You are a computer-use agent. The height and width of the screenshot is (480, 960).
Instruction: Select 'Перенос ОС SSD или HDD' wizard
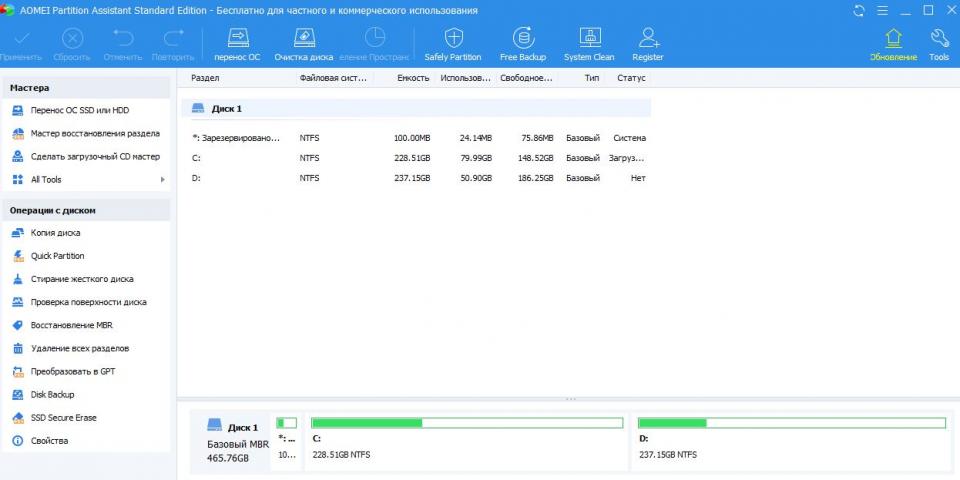79,110
